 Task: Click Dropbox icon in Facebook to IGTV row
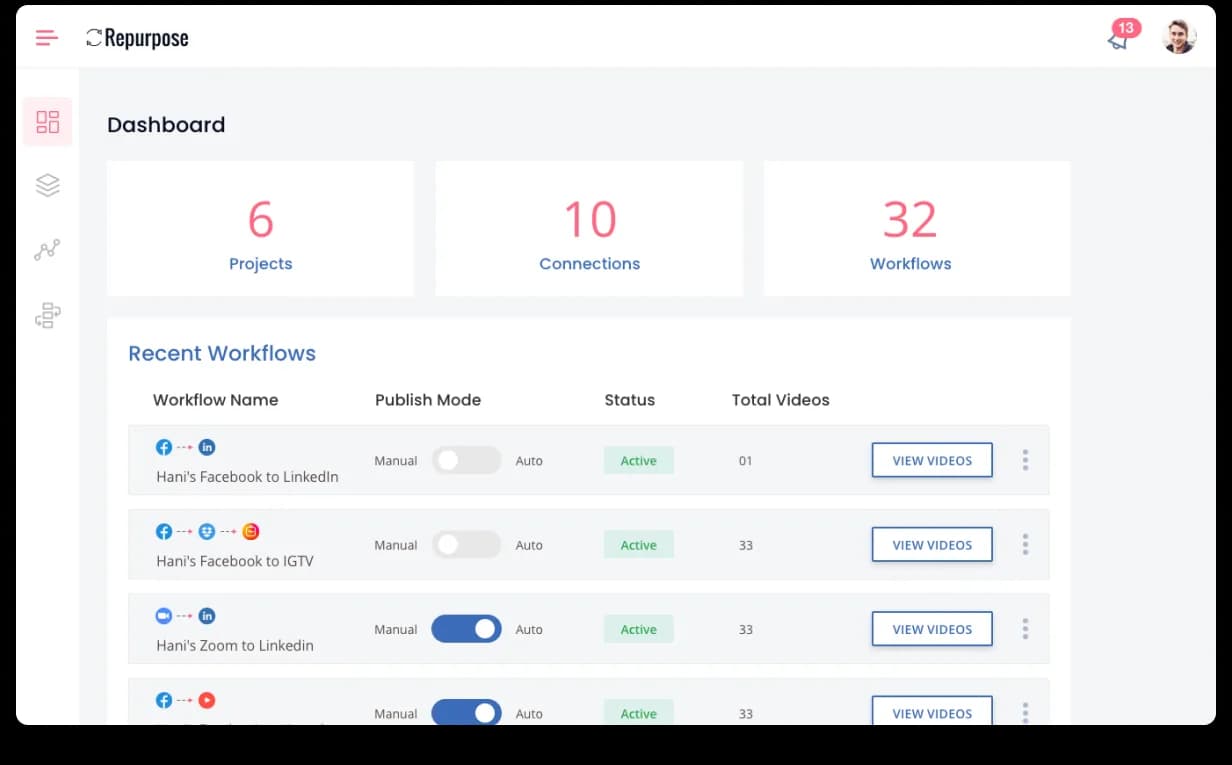(207, 531)
